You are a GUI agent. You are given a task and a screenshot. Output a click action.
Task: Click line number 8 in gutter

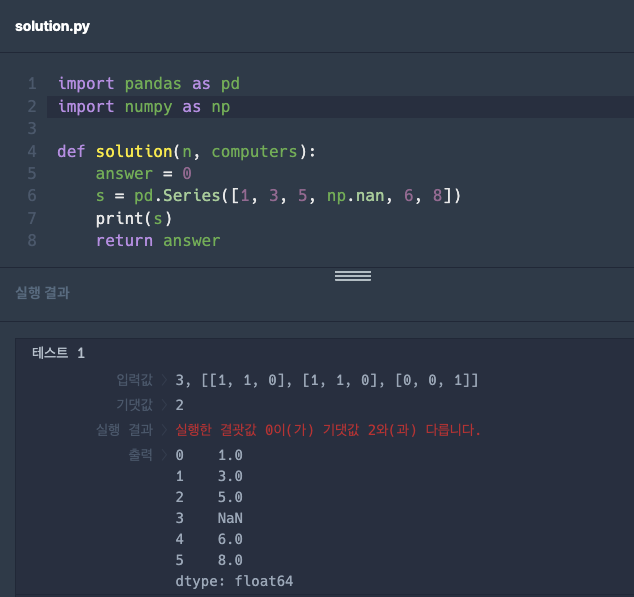(32, 241)
